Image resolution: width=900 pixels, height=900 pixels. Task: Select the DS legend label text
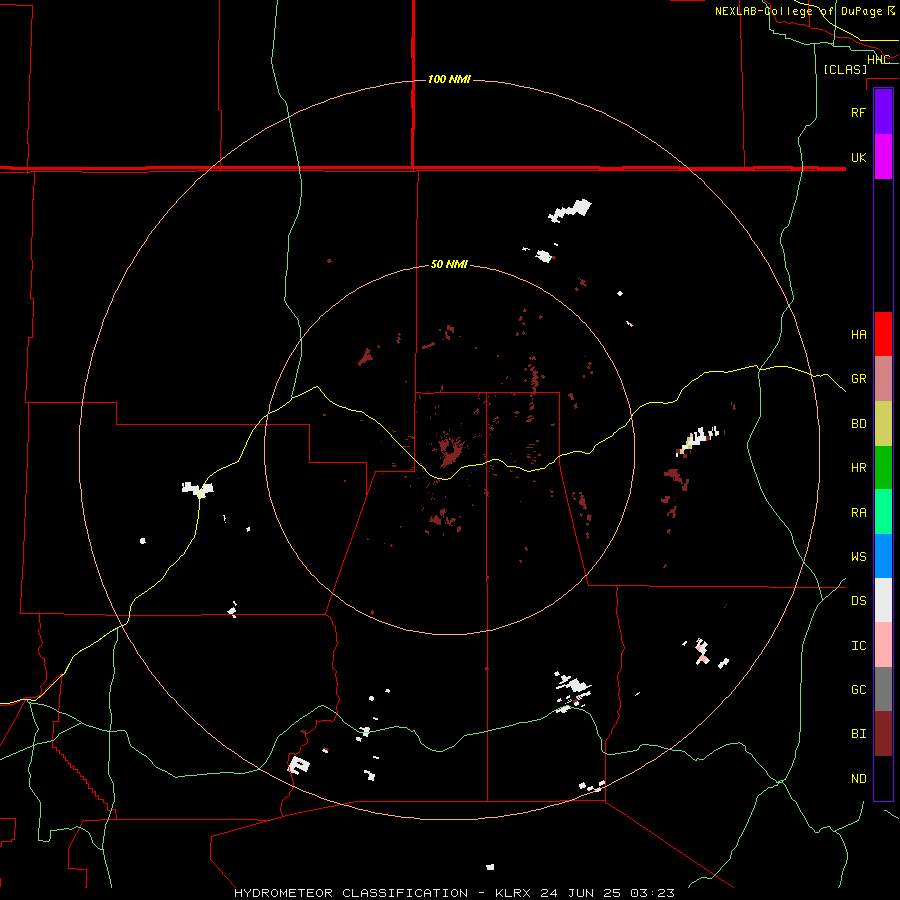tap(858, 601)
